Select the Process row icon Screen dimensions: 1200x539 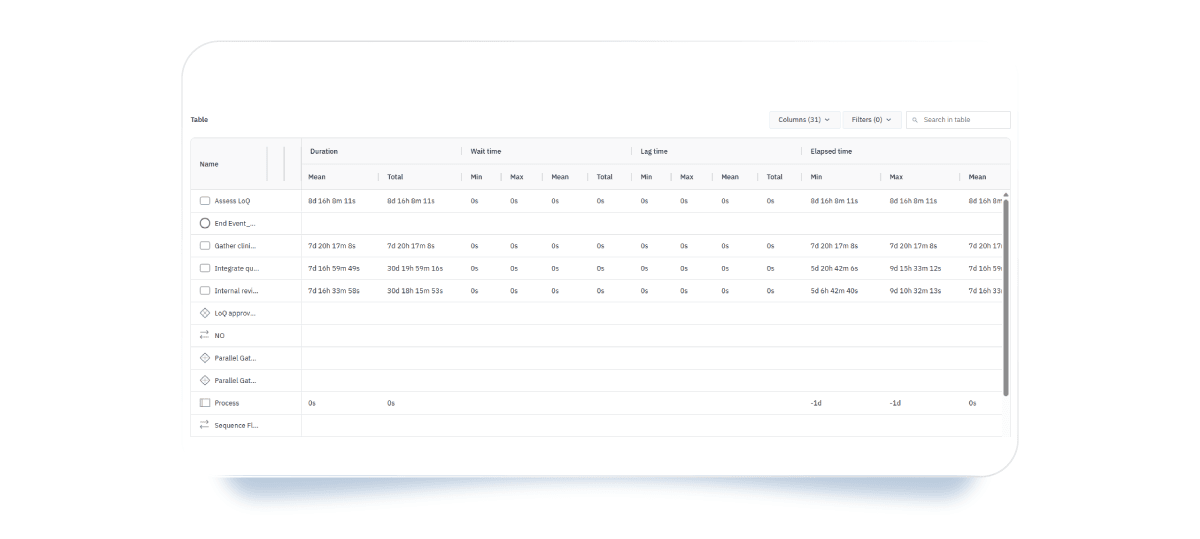(x=205, y=403)
